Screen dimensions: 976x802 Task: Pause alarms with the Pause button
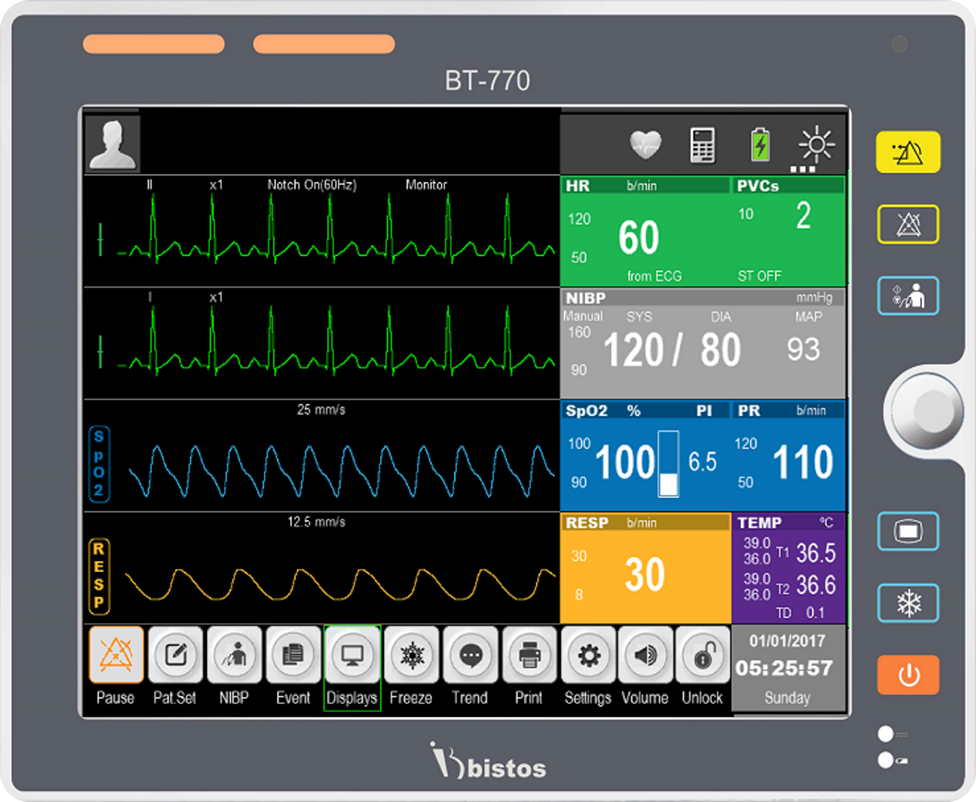116,657
